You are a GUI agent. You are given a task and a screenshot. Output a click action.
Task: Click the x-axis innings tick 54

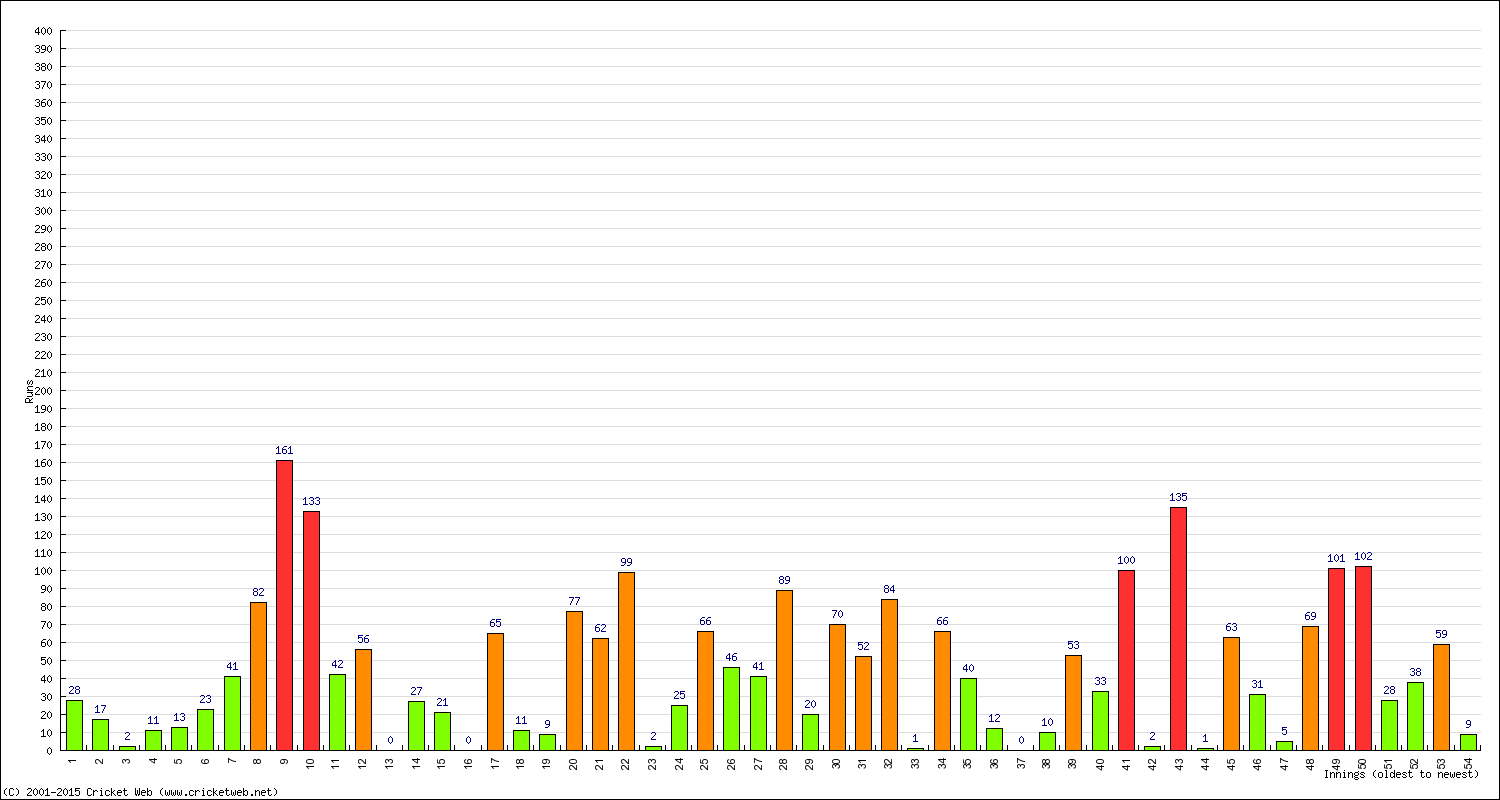(x=1468, y=763)
